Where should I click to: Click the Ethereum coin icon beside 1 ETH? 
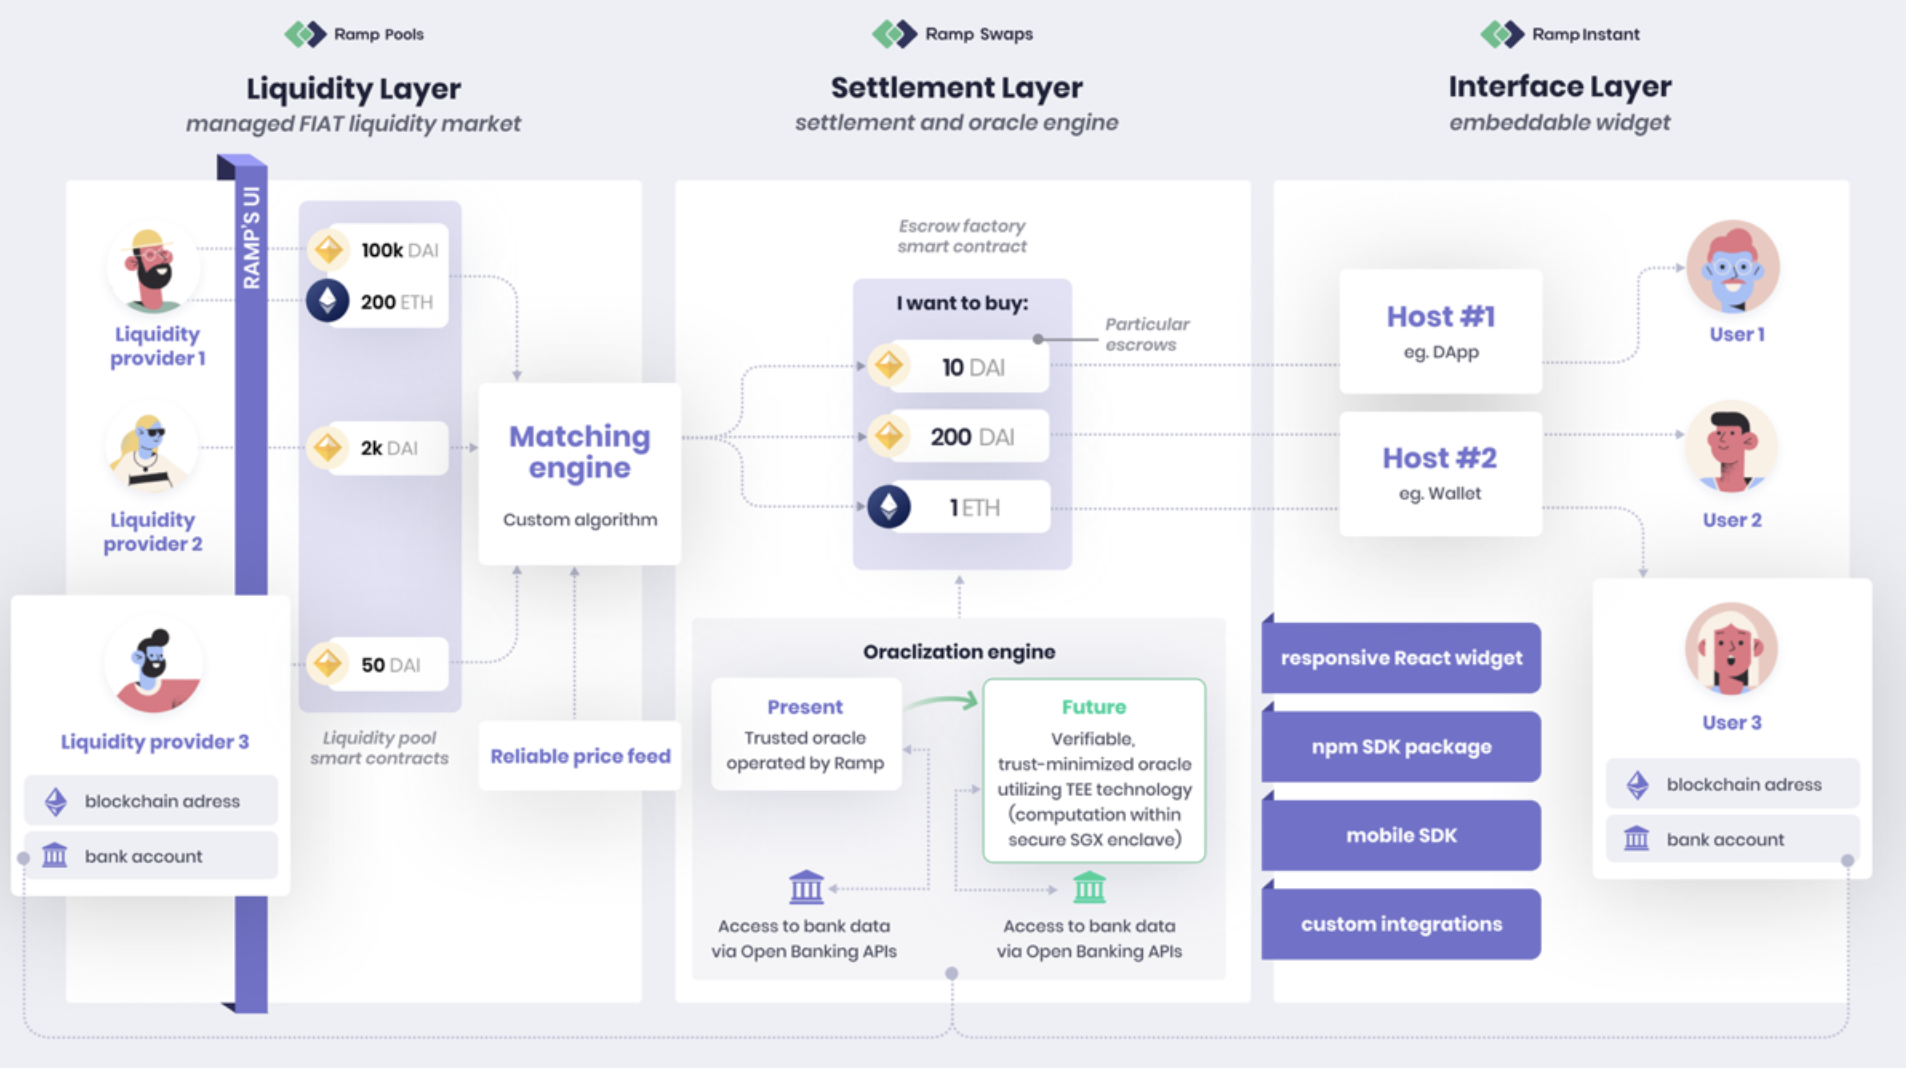pyautogui.click(x=889, y=507)
